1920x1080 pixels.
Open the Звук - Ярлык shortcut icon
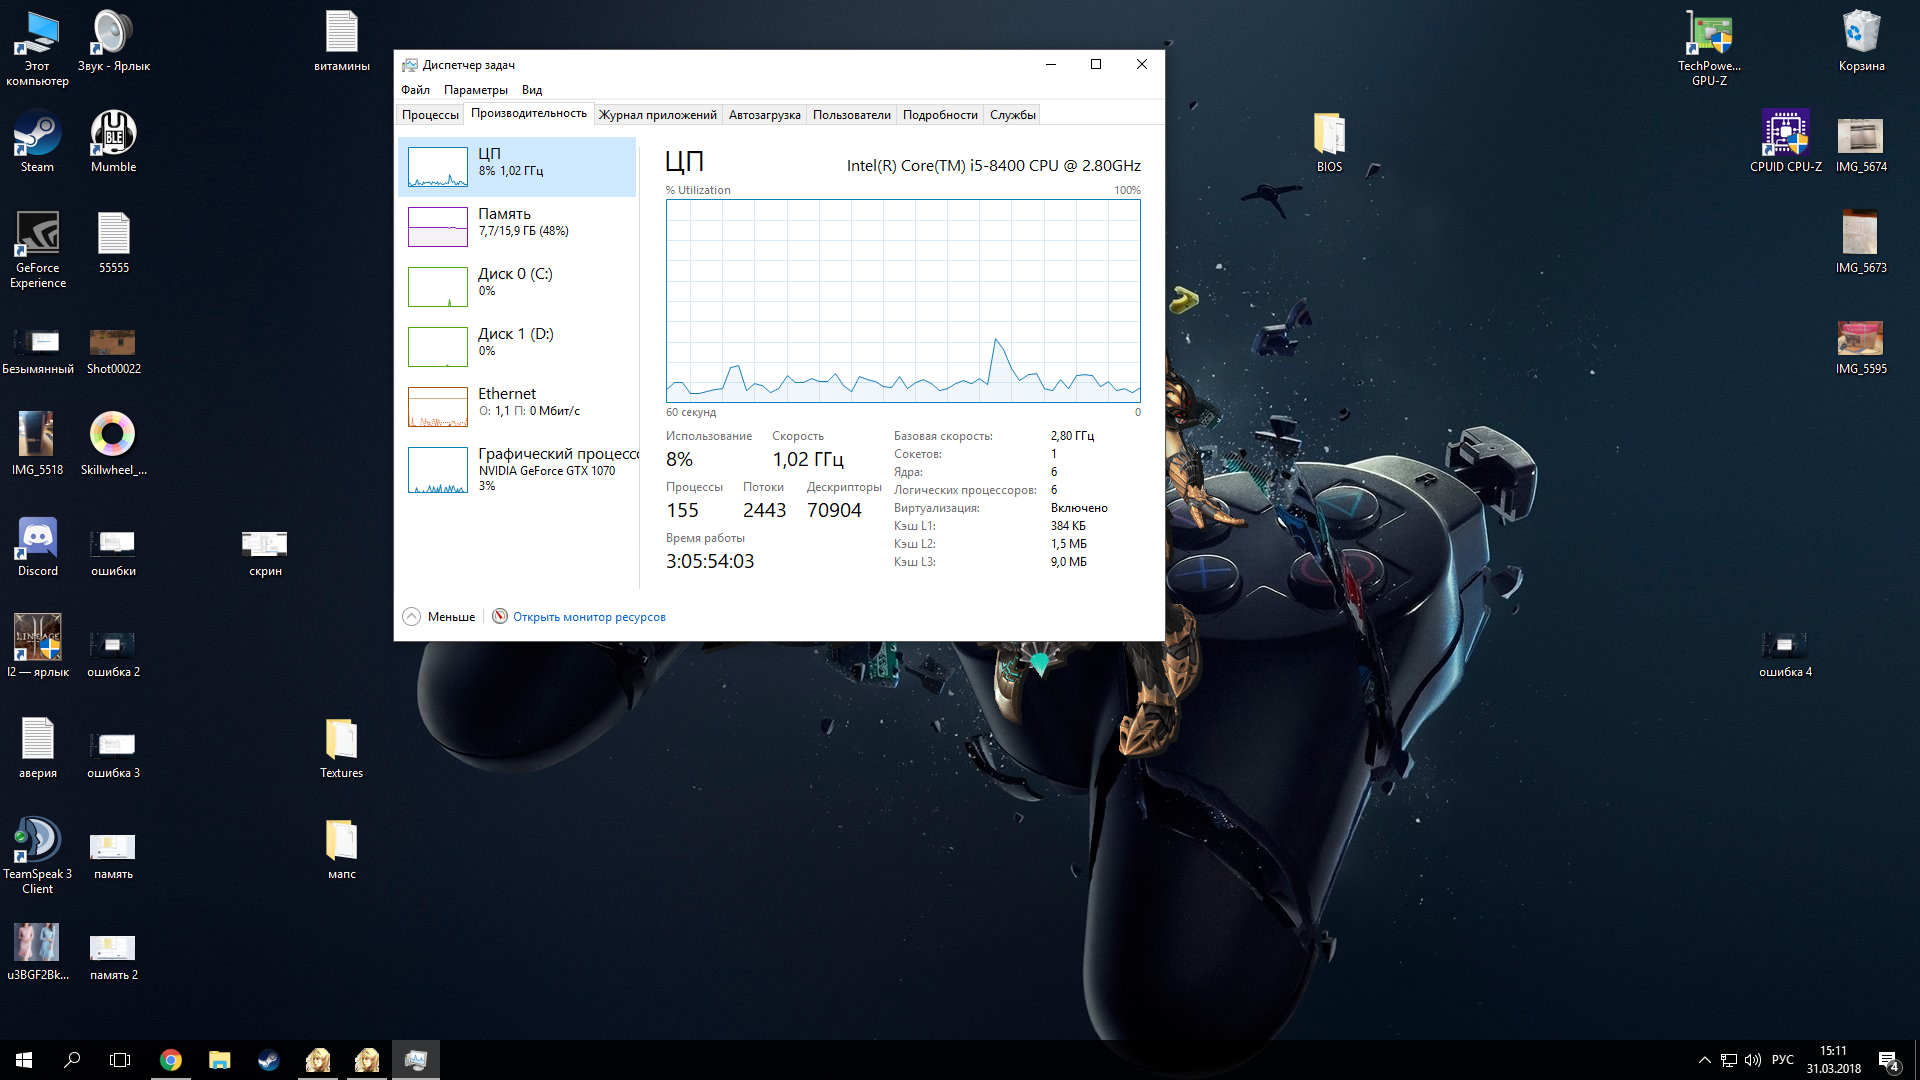coord(114,41)
